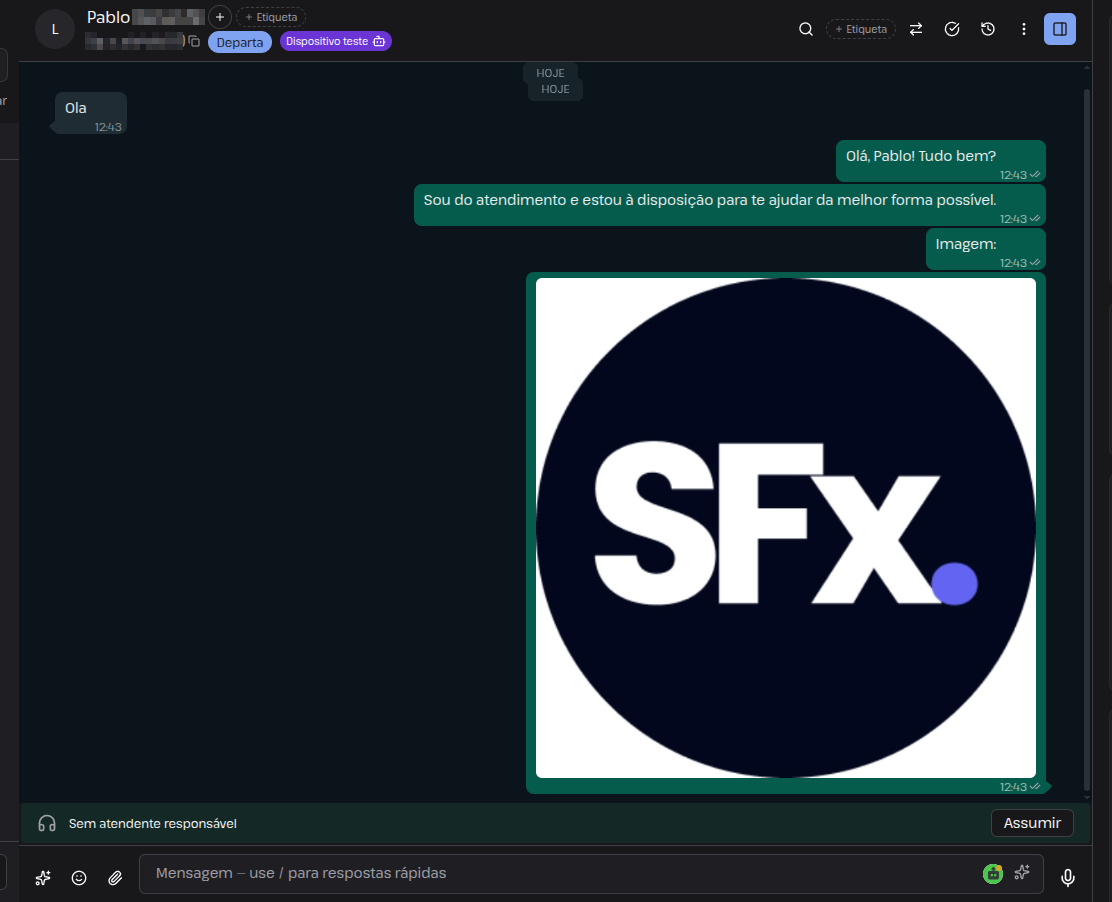The image size is (1112, 902).
Task: Click the Assumir button
Action: click(x=1032, y=823)
